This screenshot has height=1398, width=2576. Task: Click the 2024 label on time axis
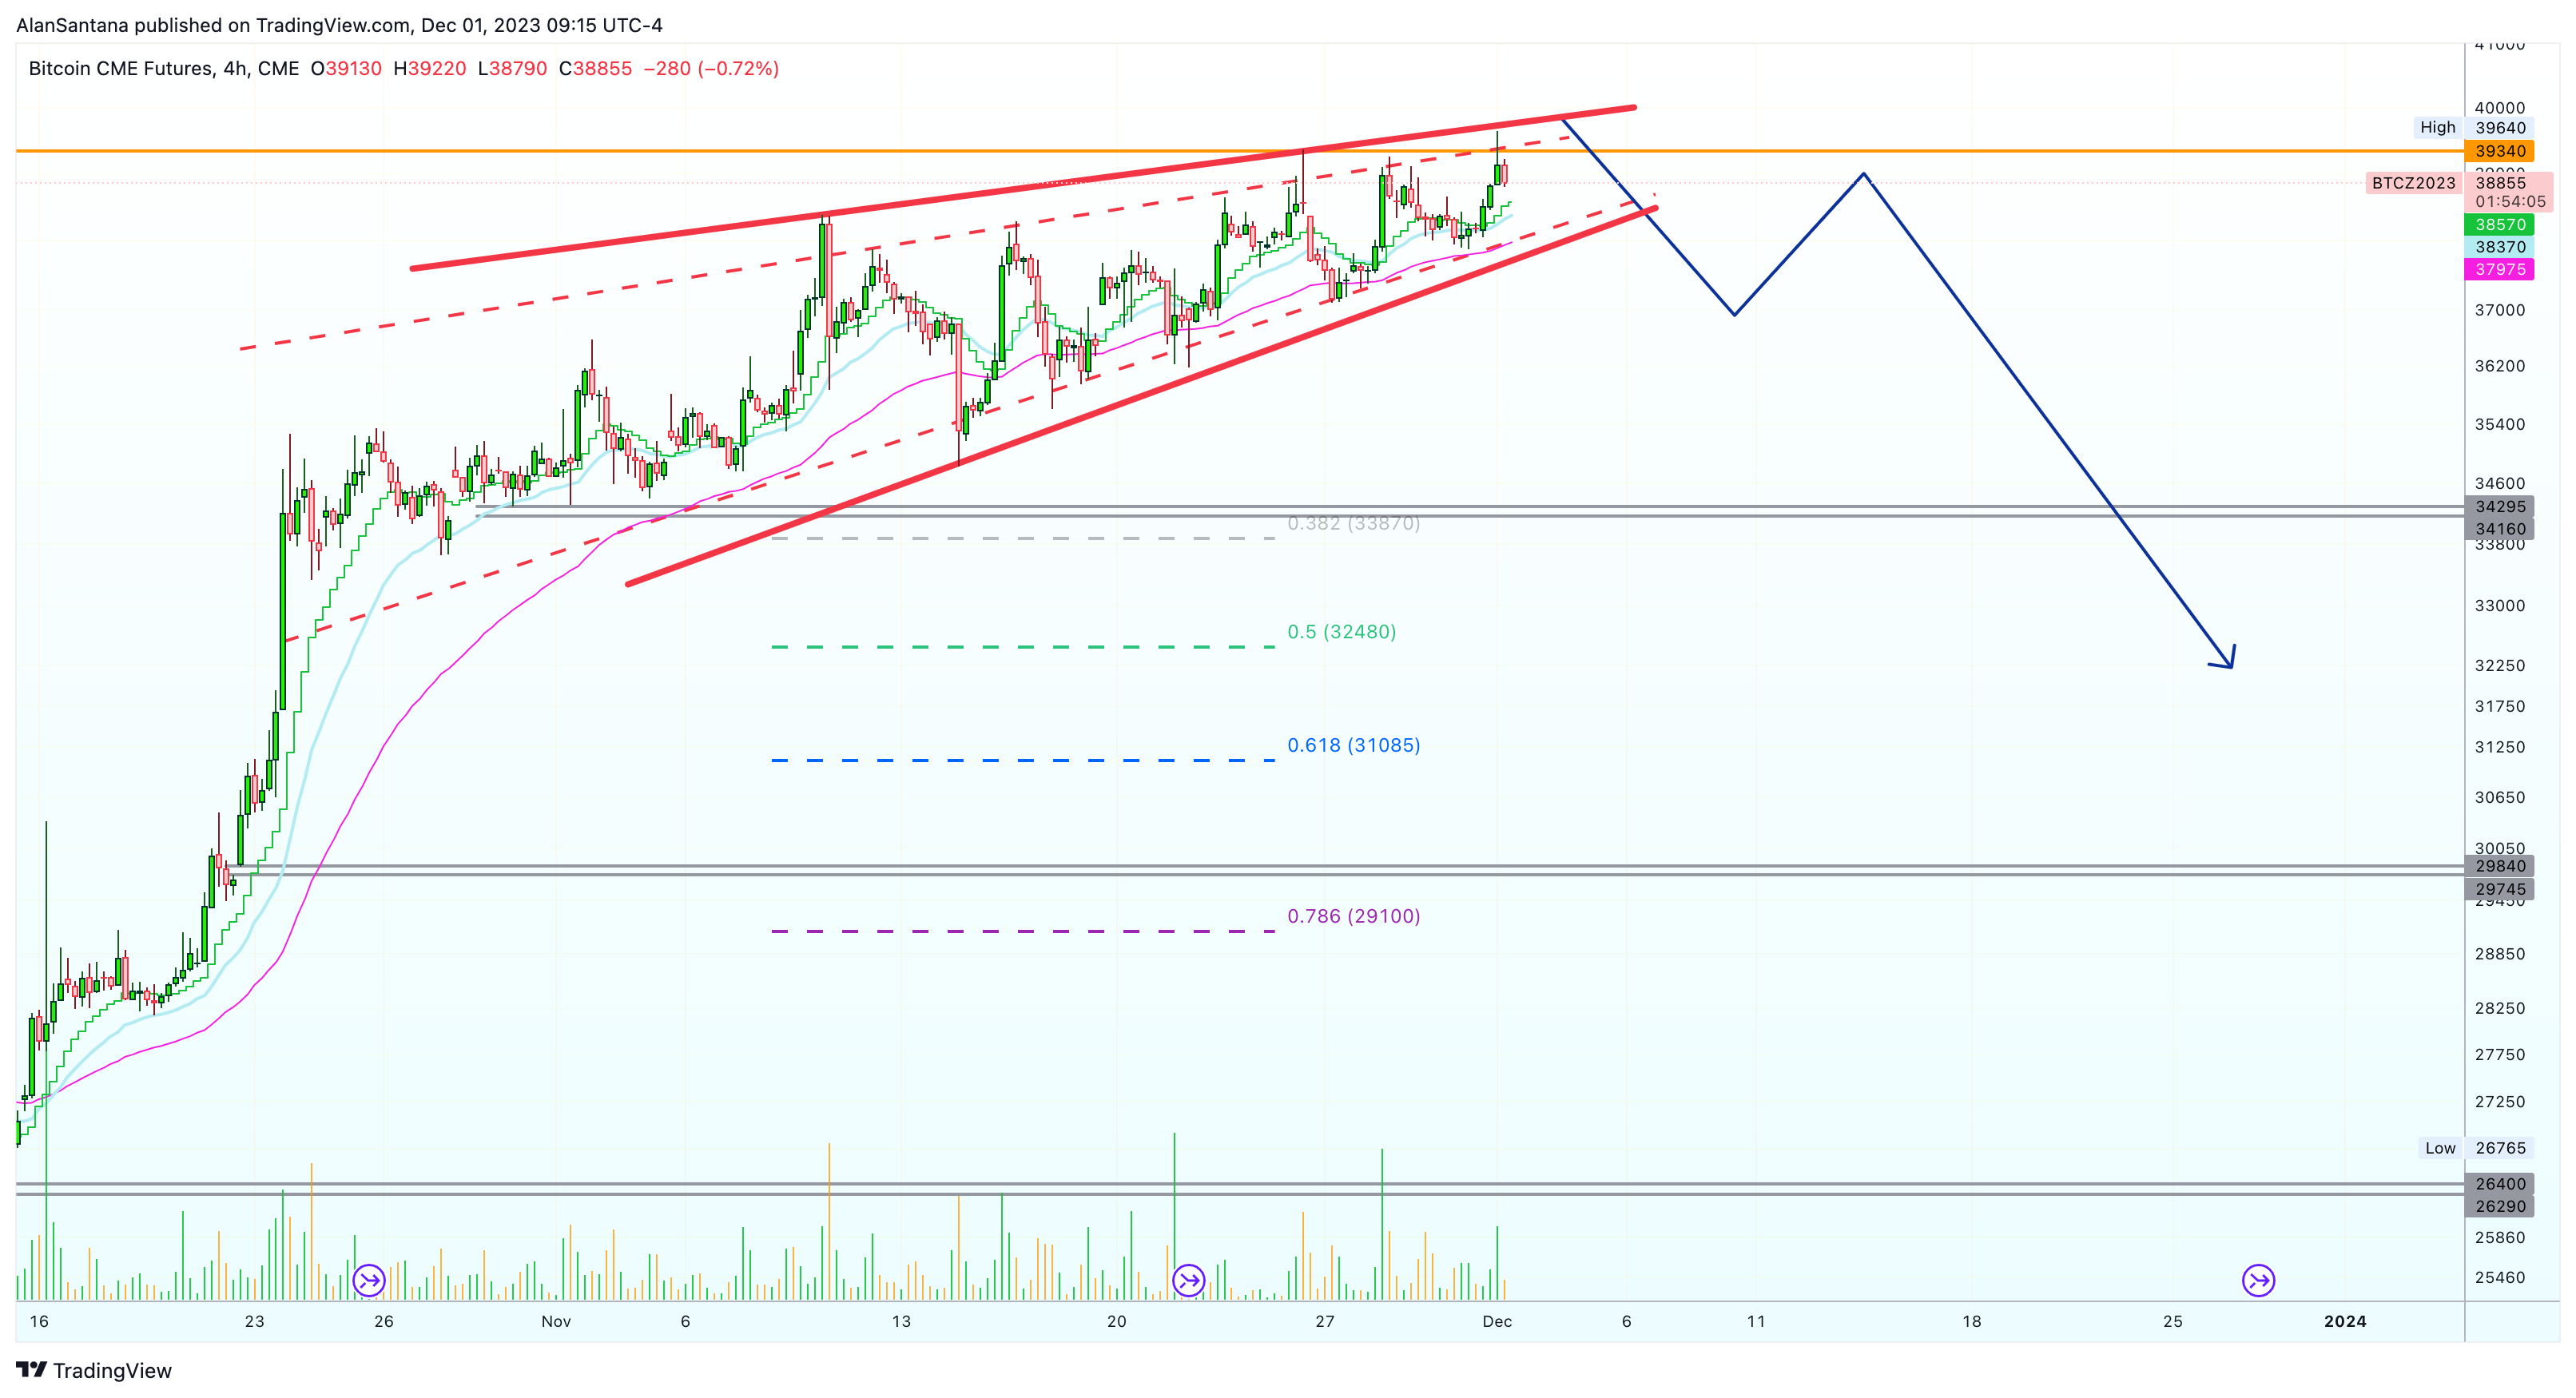point(2345,1322)
